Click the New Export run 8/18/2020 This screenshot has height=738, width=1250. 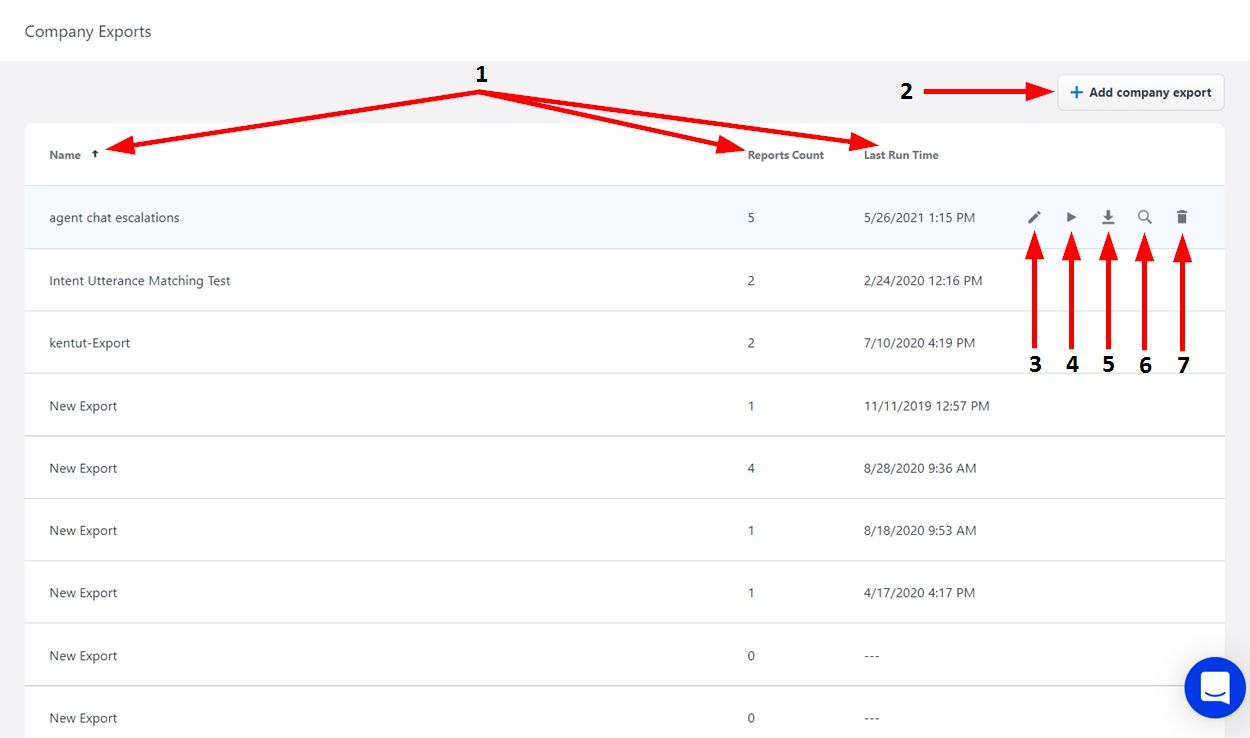(x=83, y=531)
